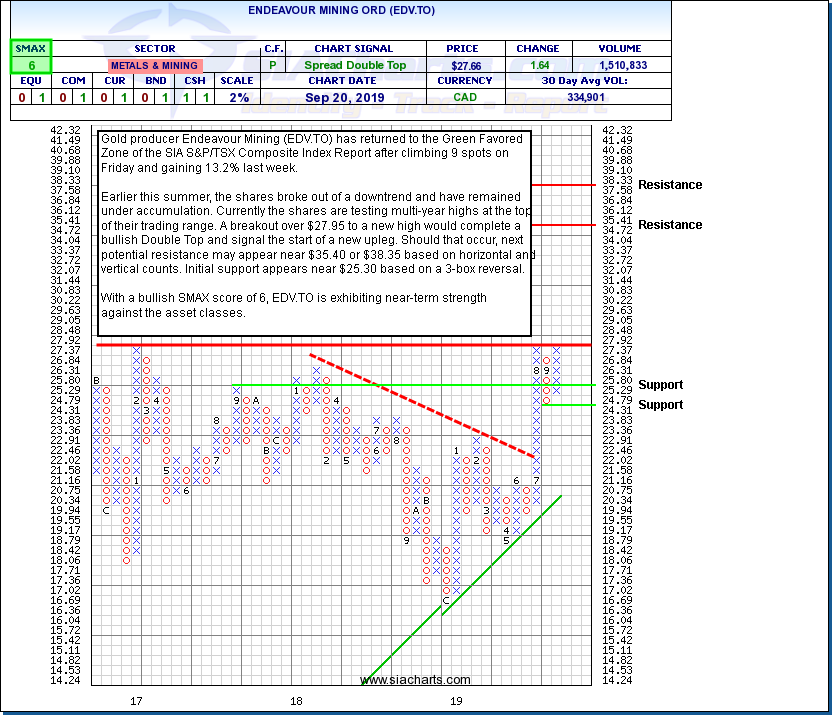Click the green P value under C.F.
Viewport: 832px width, 715px height.
pos(272,64)
